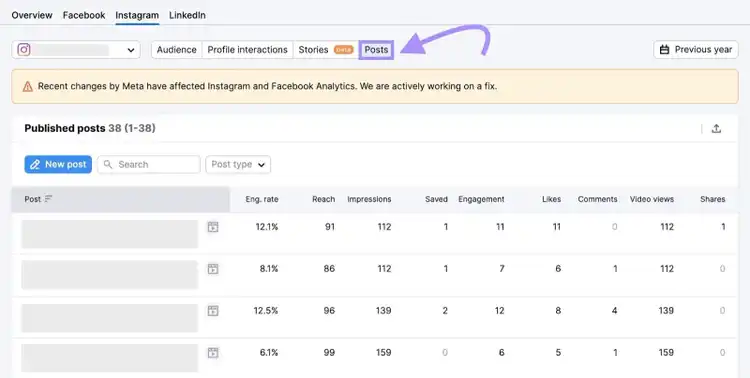The image size is (750, 378).
Task: Sort table by Impressions column
Action: [x=369, y=199]
